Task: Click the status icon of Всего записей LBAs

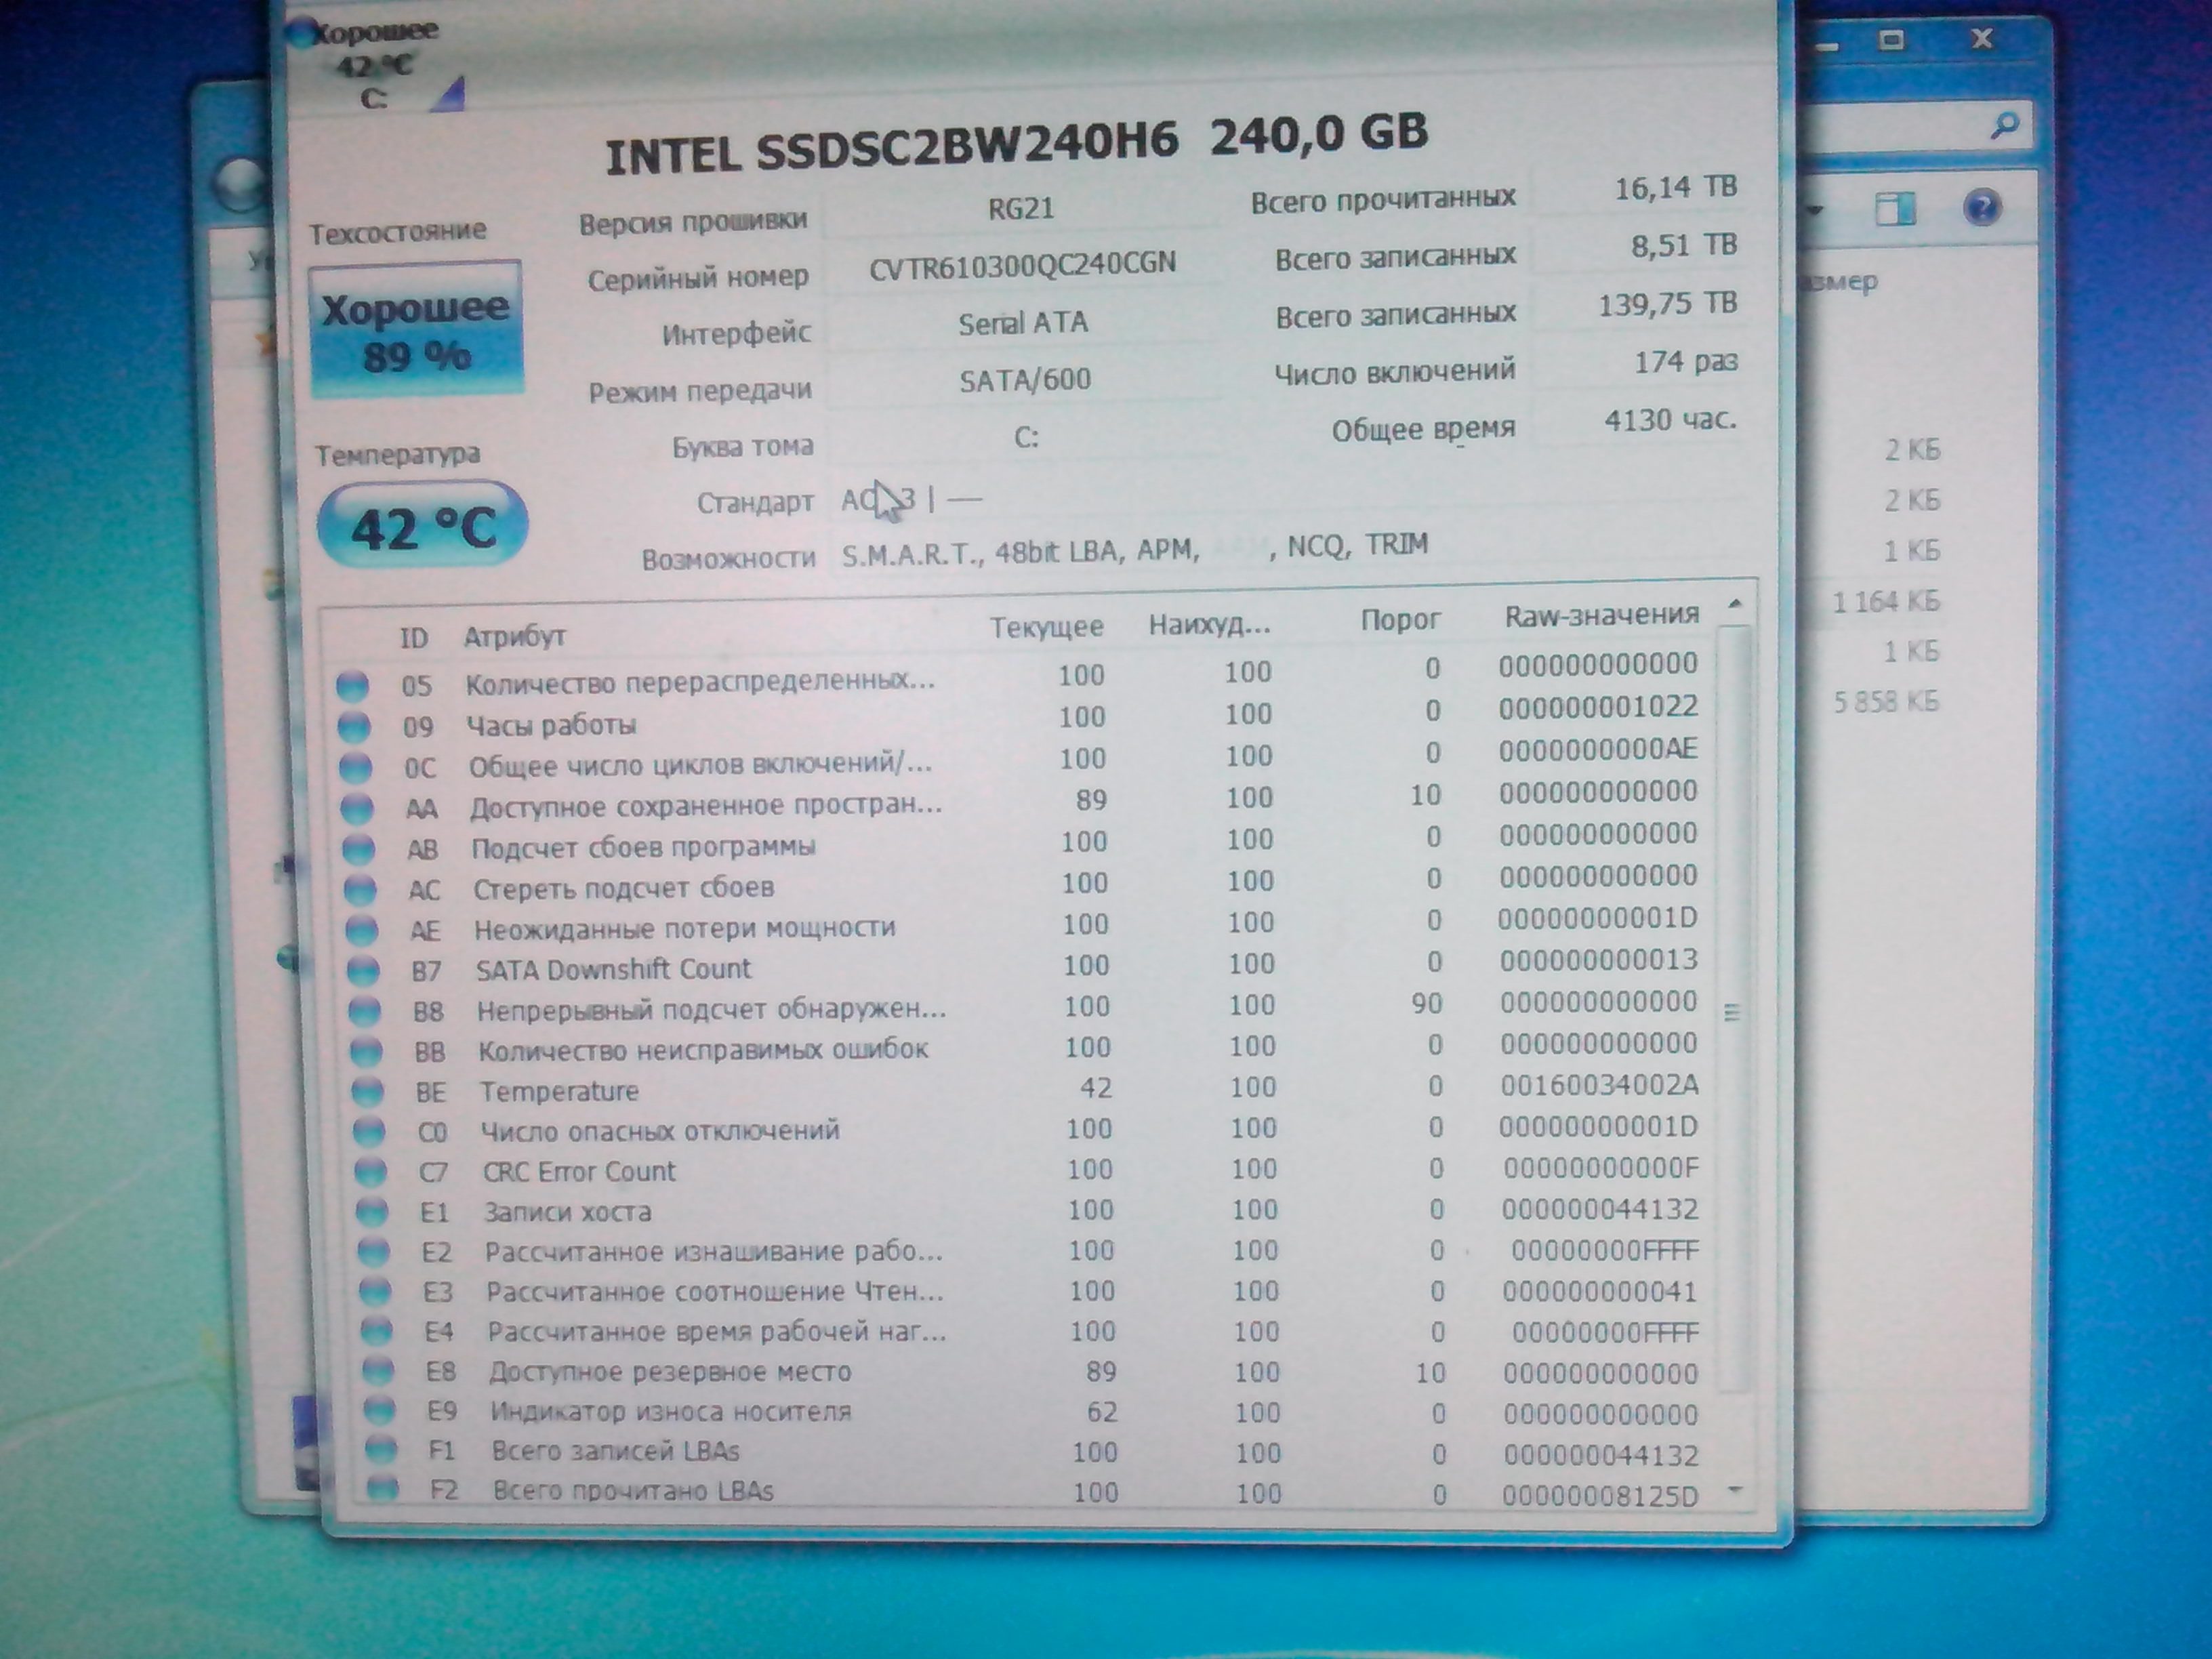Action: (381, 1450)
